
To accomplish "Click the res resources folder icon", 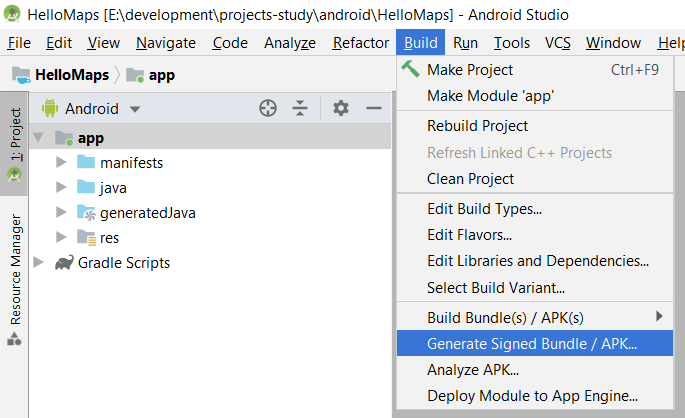I will pyautogui.click(x=86, y=237).
